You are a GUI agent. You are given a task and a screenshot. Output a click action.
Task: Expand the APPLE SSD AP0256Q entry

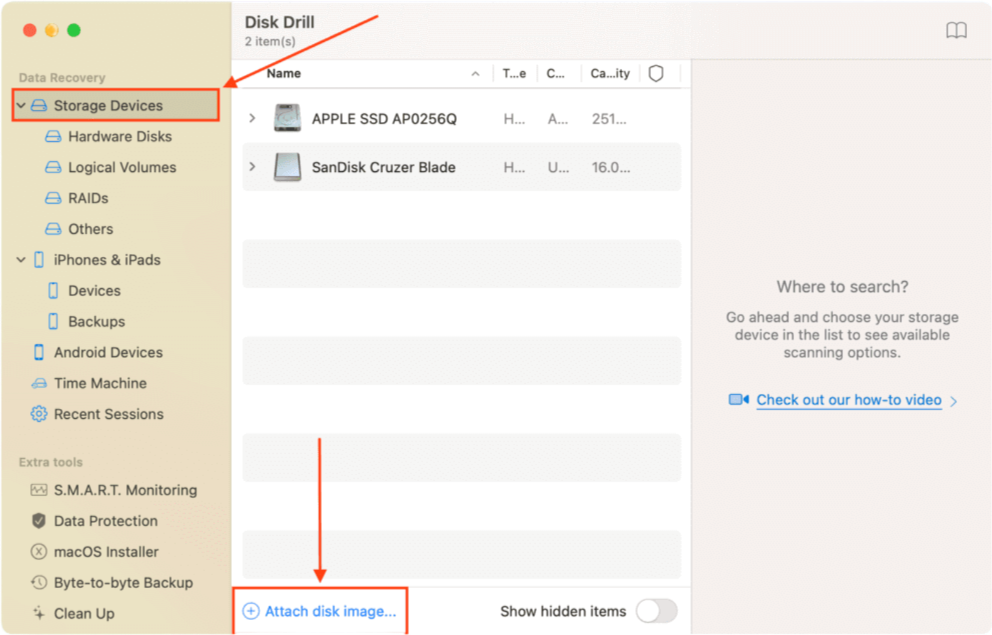coord(251,117)
